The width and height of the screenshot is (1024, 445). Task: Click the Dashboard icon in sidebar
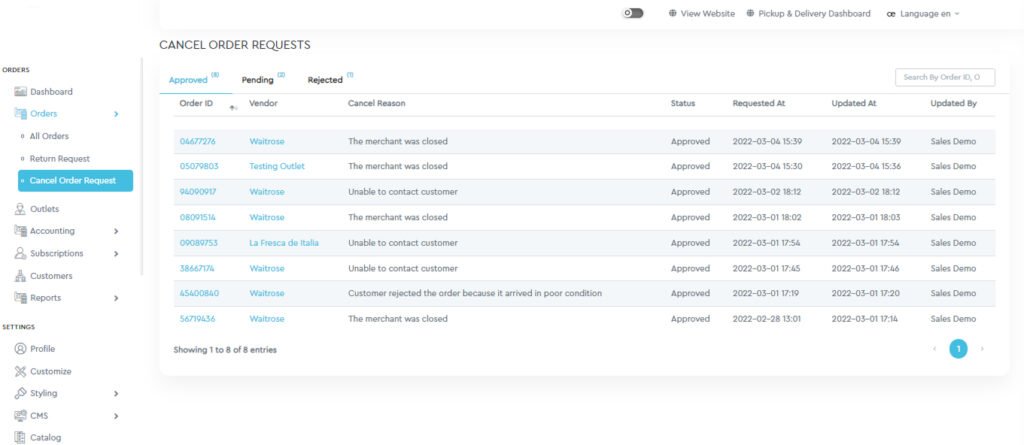point(21,92)
